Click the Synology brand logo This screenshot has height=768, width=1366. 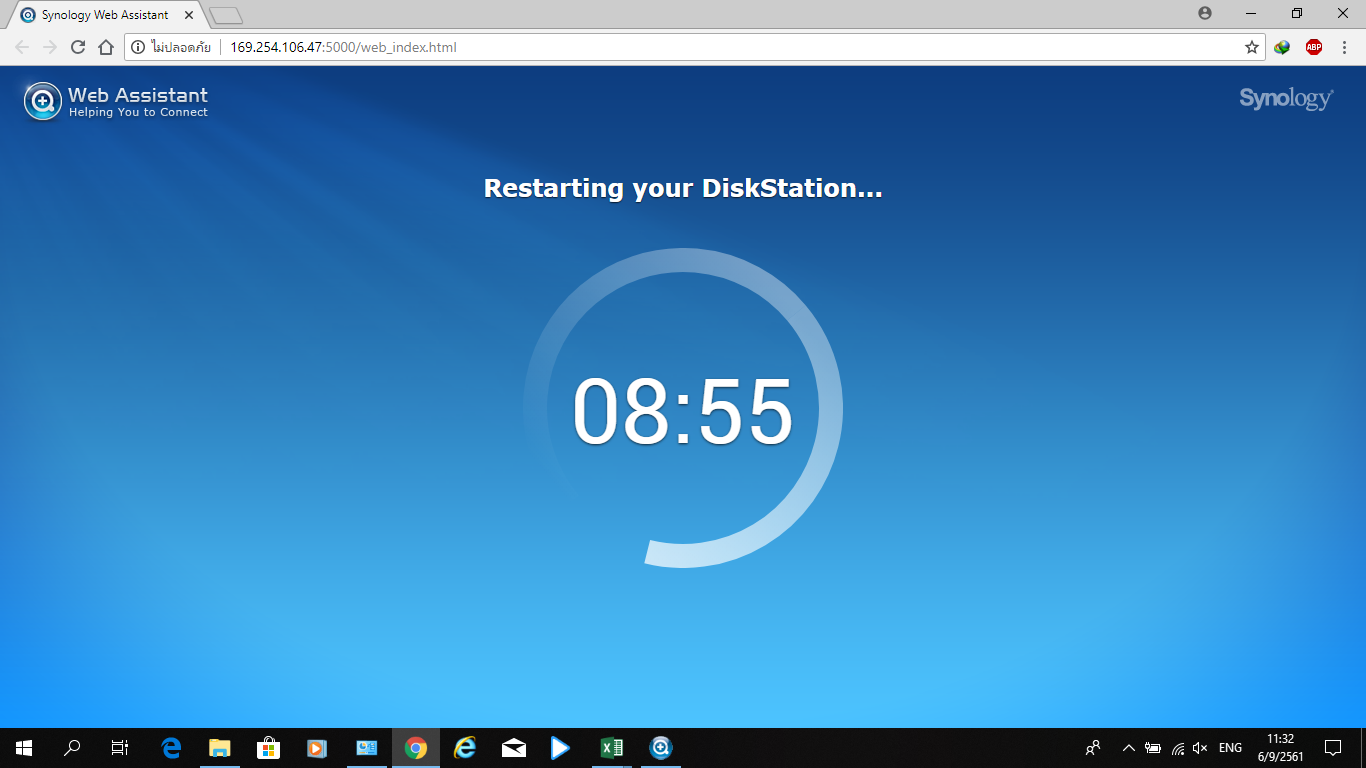click(1285, 98)
